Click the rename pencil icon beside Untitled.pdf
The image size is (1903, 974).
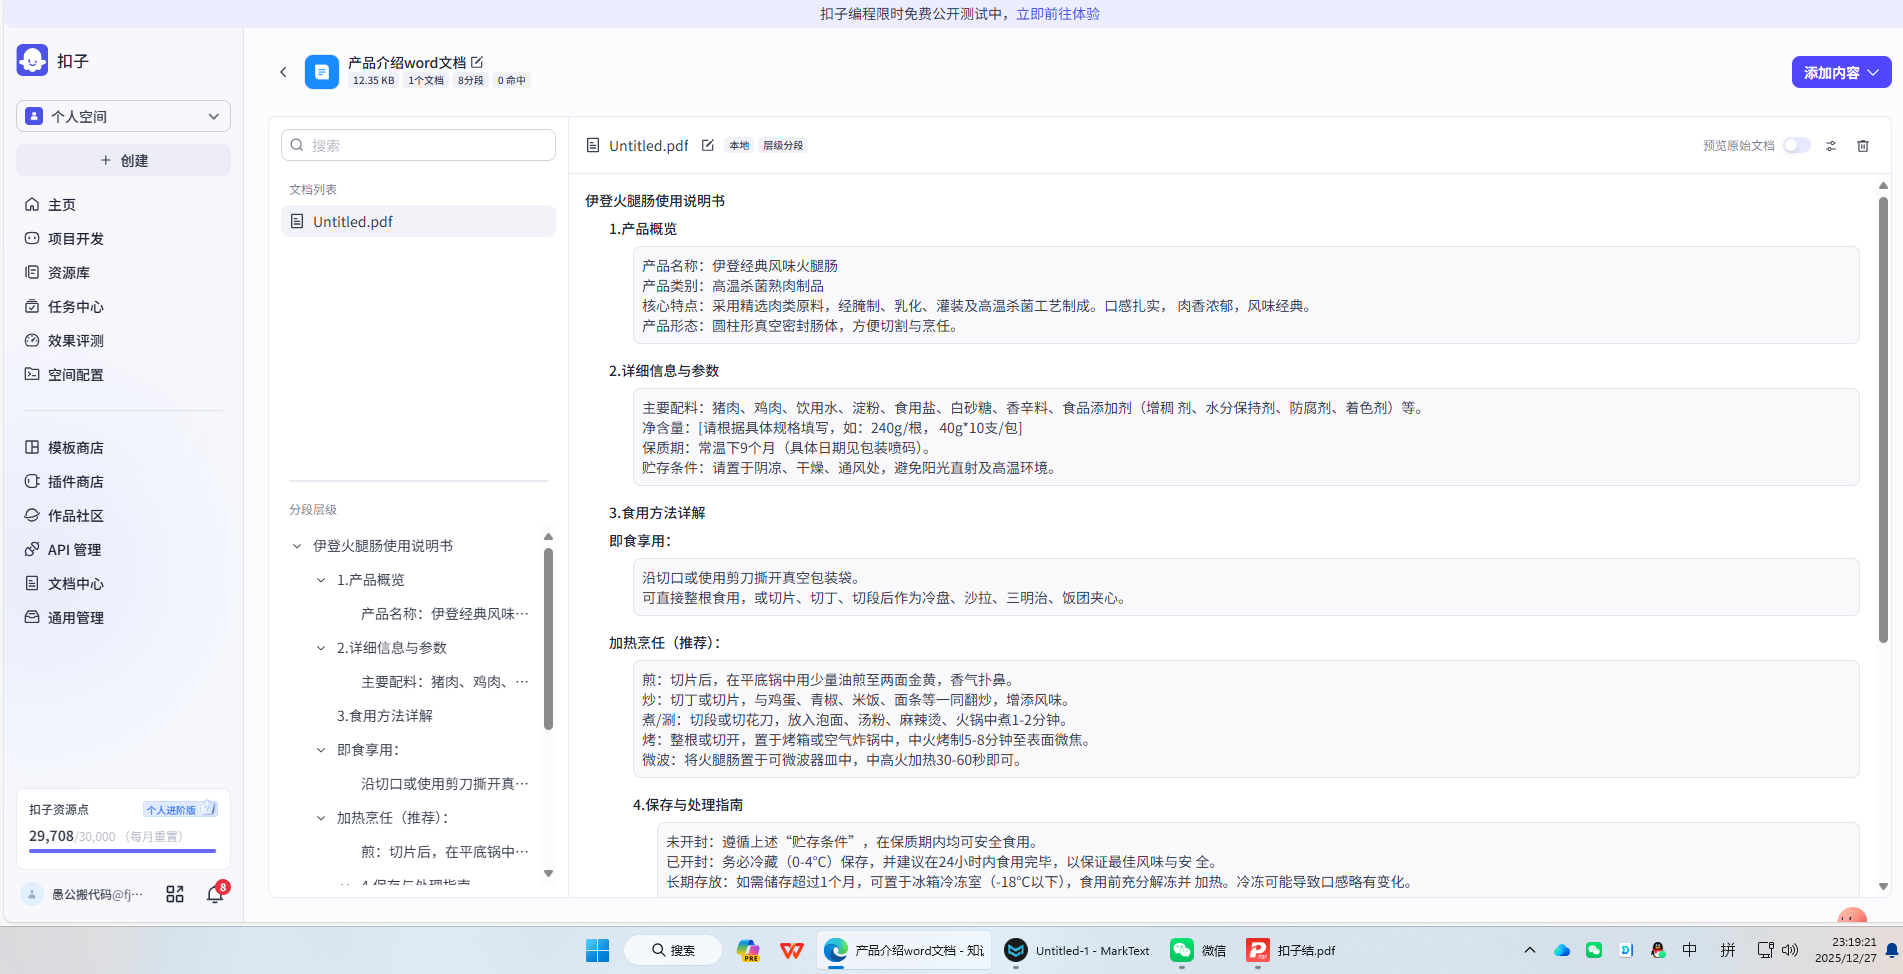pos(708,145)
